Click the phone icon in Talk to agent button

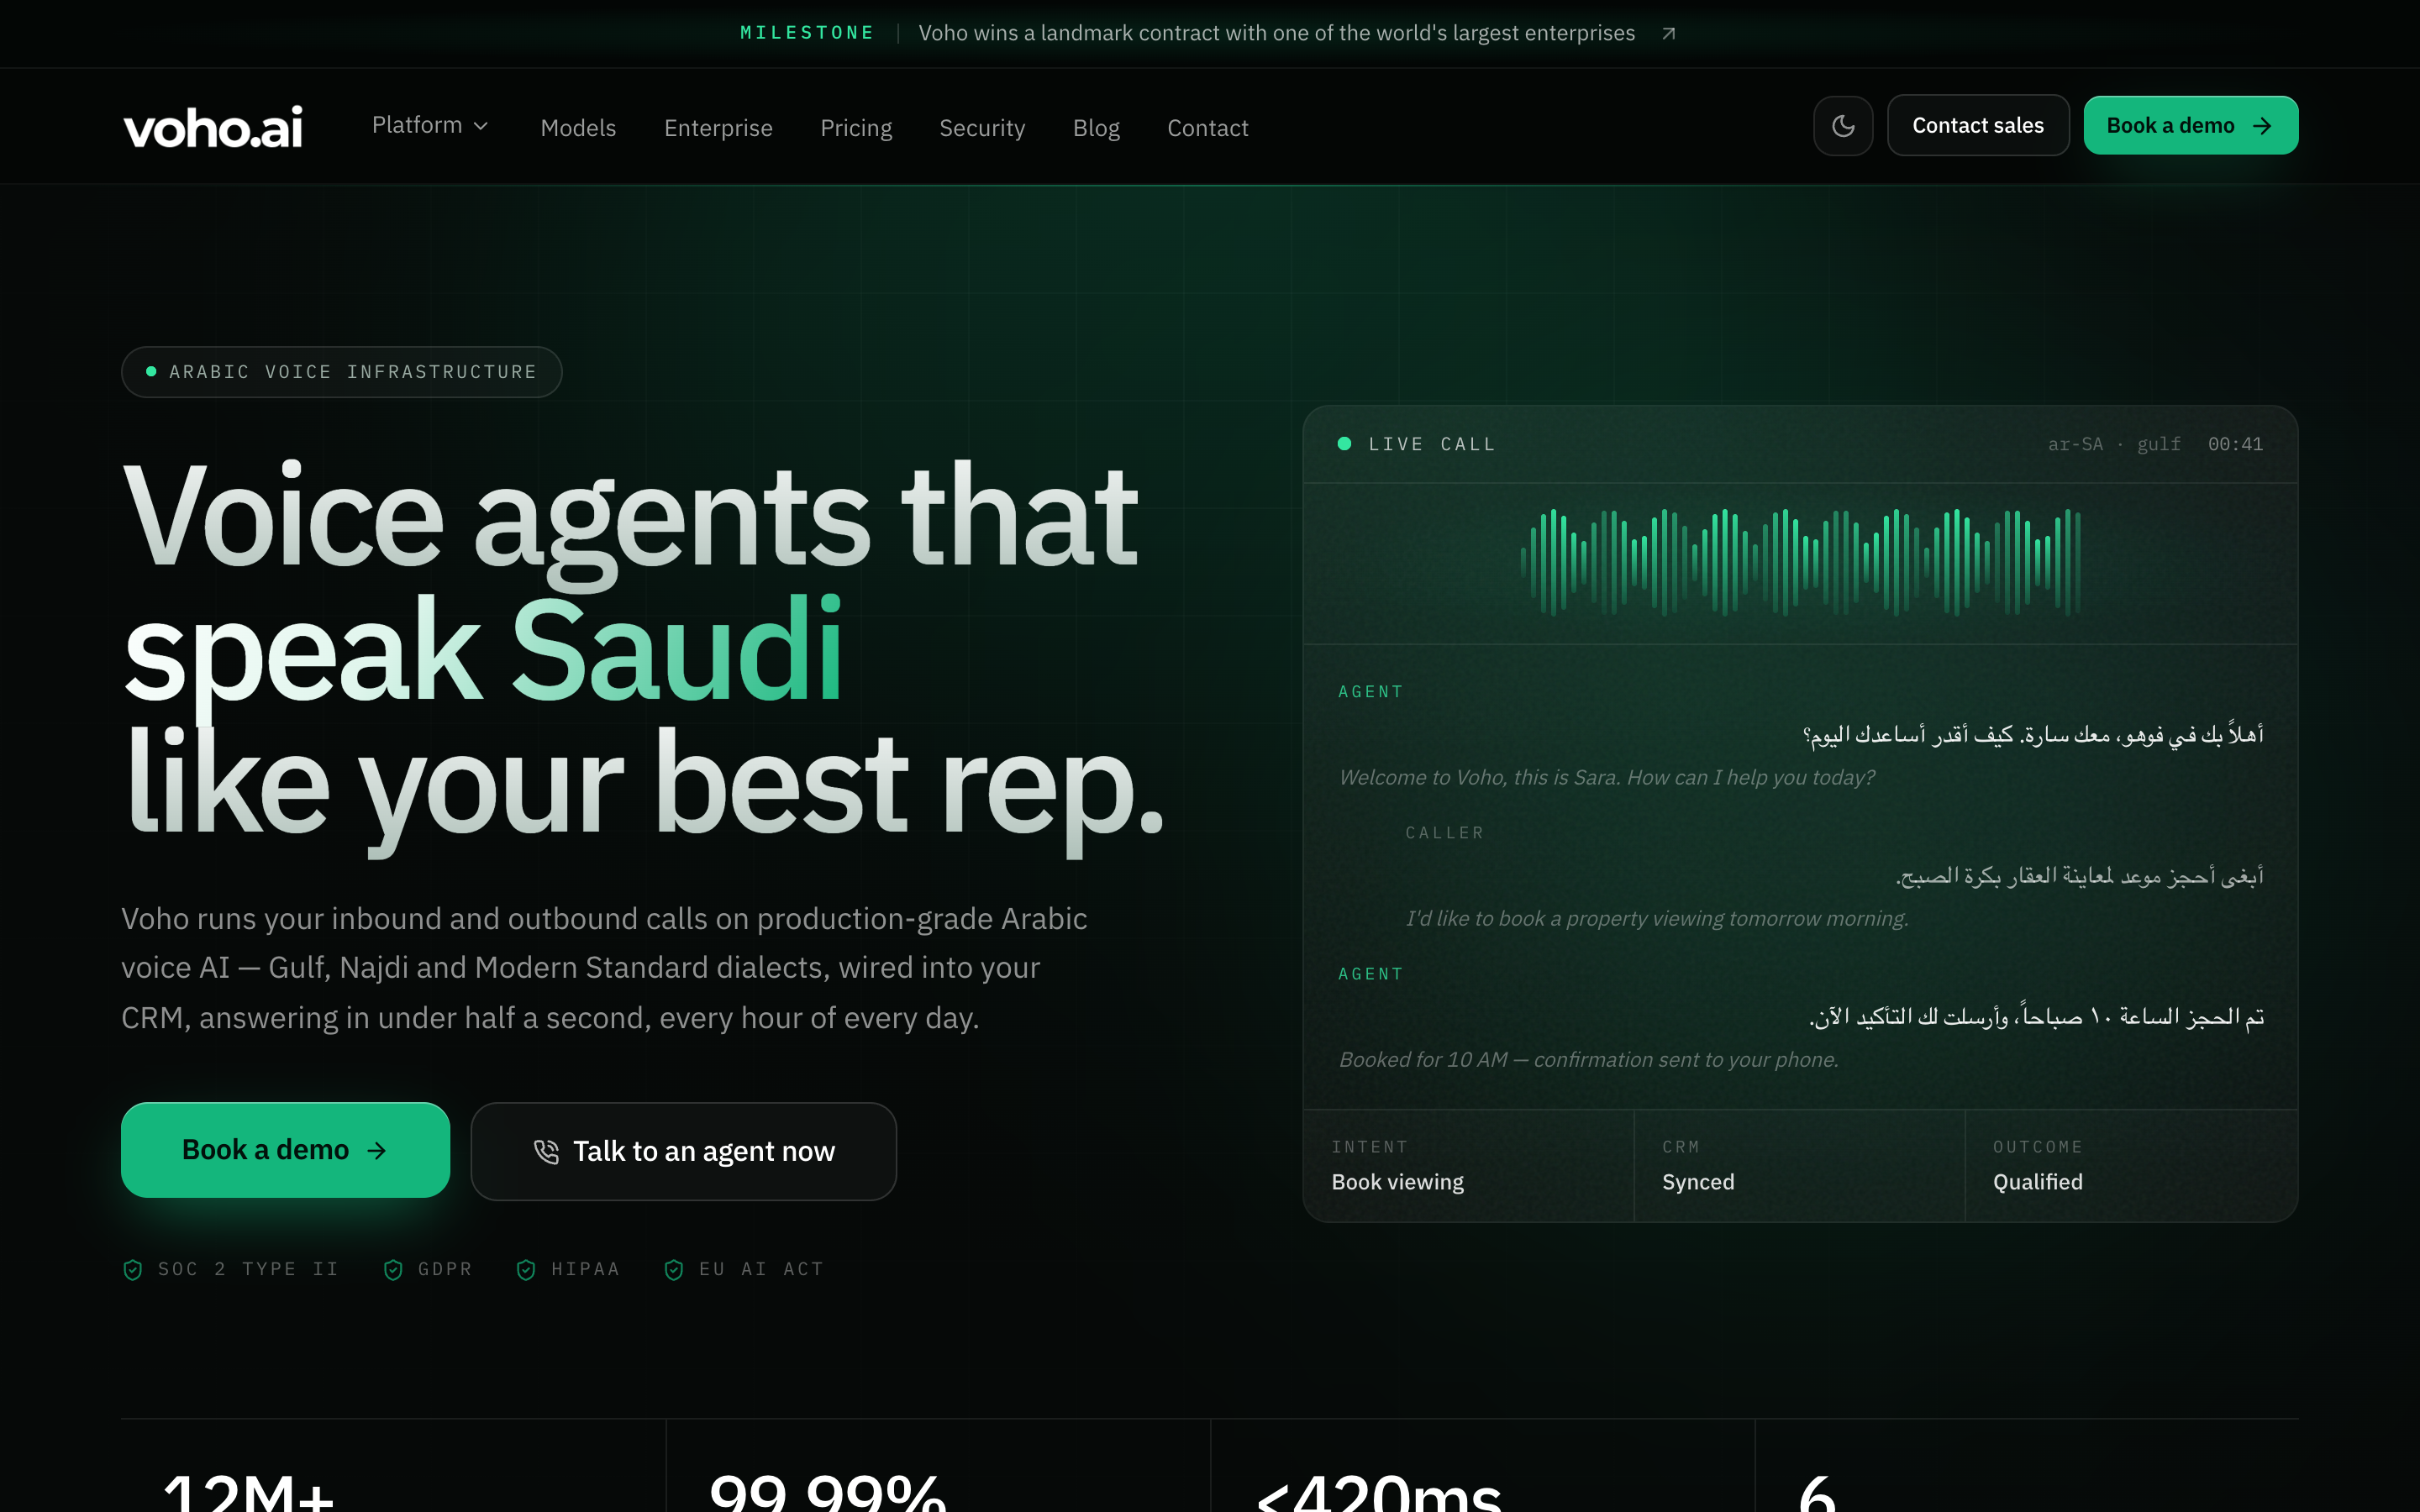coord(546,1152)
